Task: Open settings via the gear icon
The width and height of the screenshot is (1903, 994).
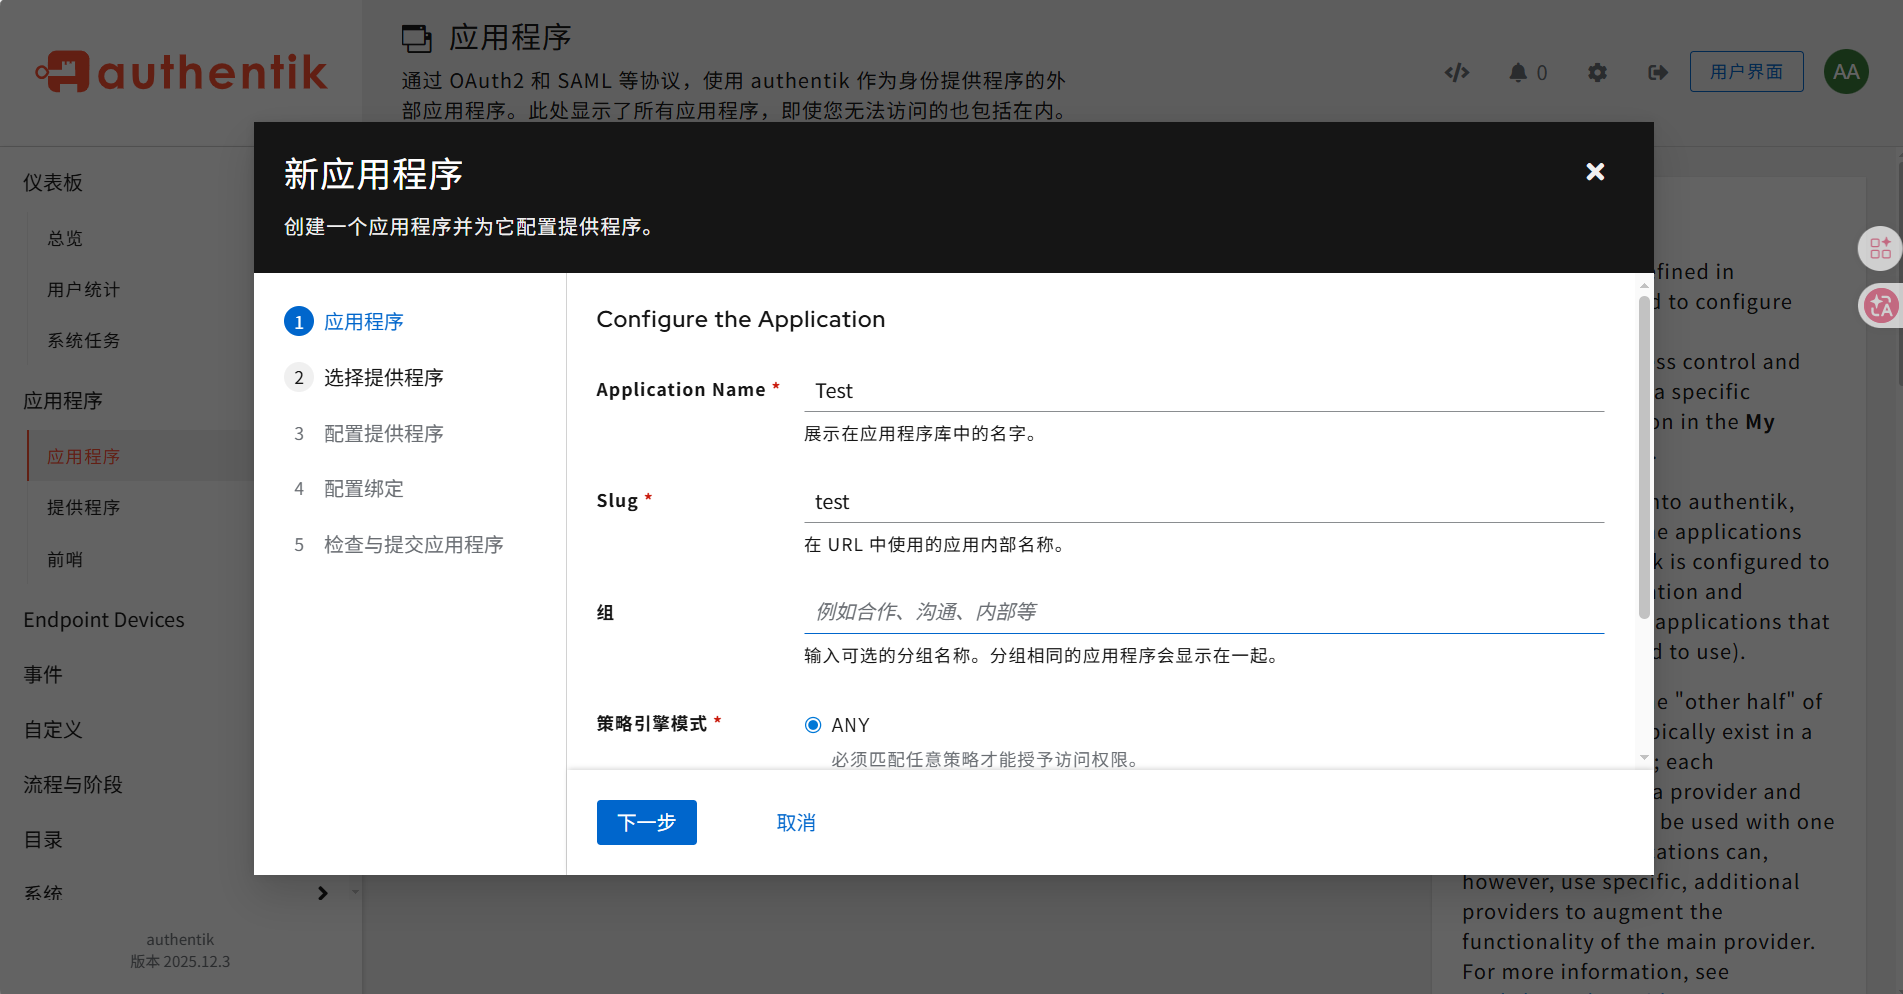Action: [1597, 72]
